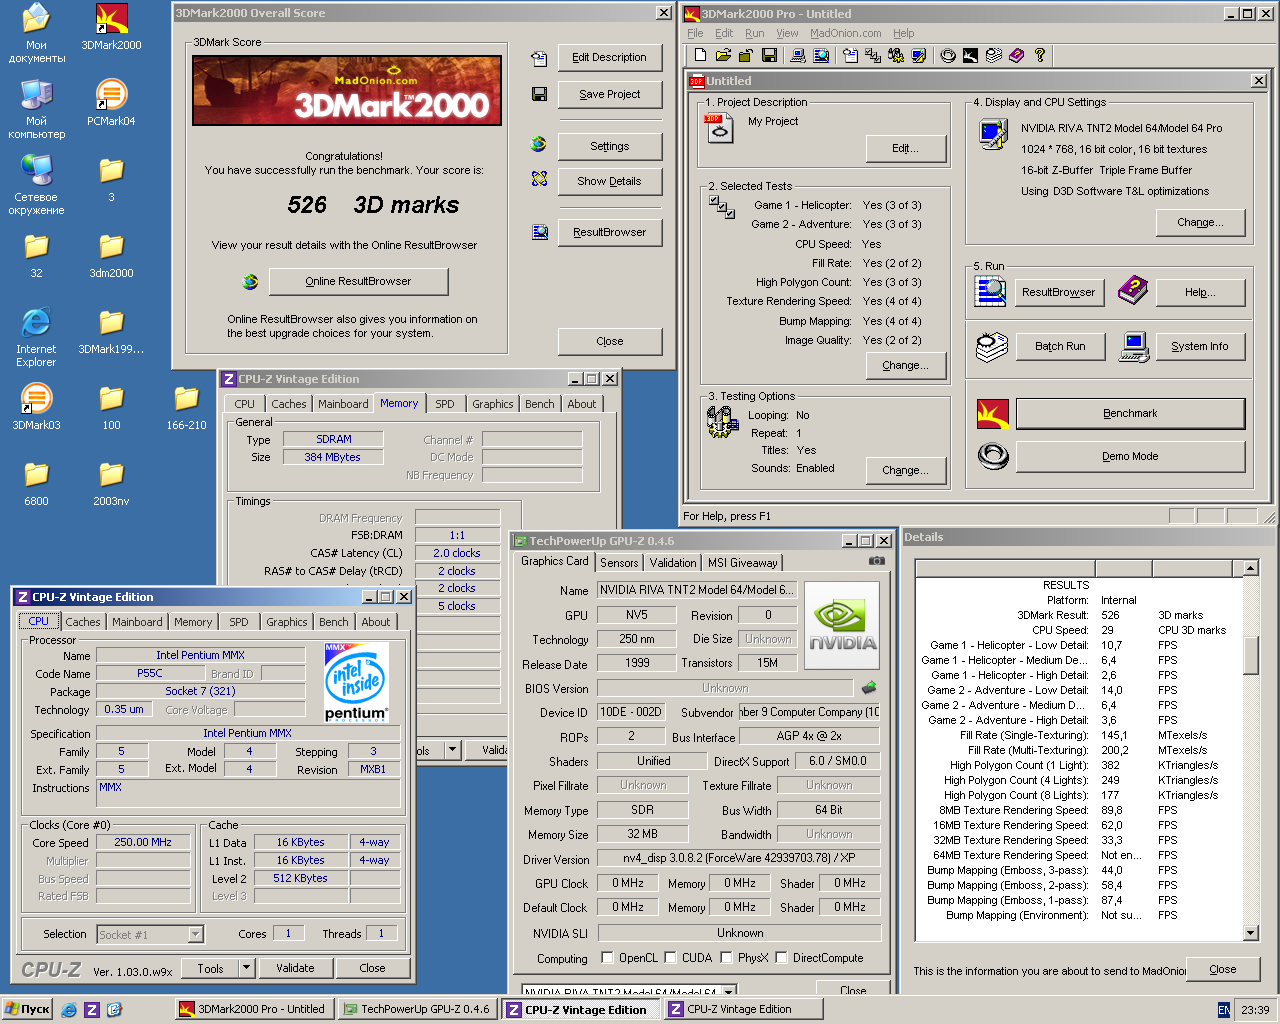Open the MSI Giveaway tab in GPU-Z
This screenshot has height=1024, width=1280.
click(x=743, y=563)
